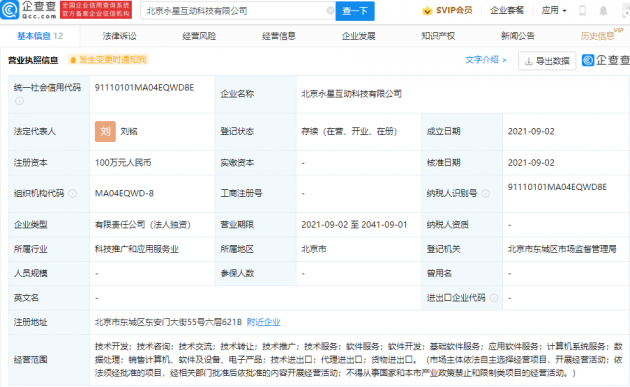The width and height of the screenshot is (630, 387).
Task: Click 发生变更时通知我 notification button
Action: coord(108,60)
